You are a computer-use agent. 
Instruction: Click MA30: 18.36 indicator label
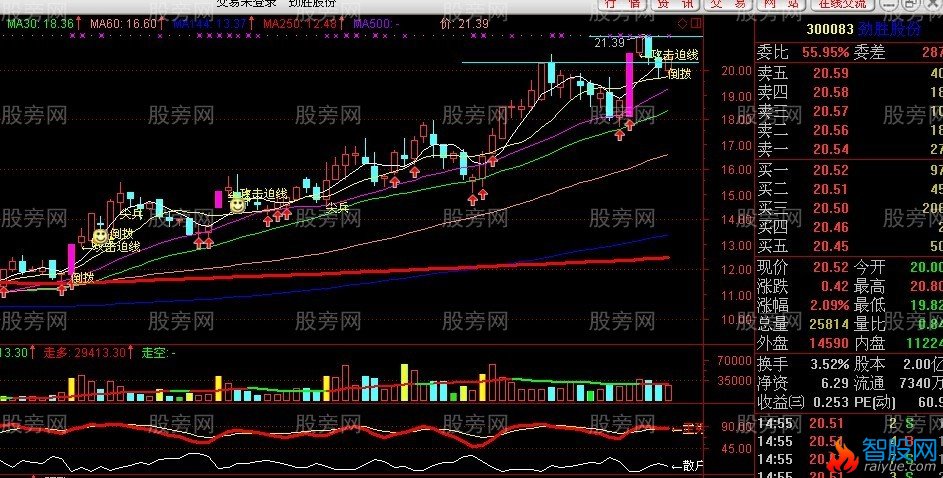[41, 24]
